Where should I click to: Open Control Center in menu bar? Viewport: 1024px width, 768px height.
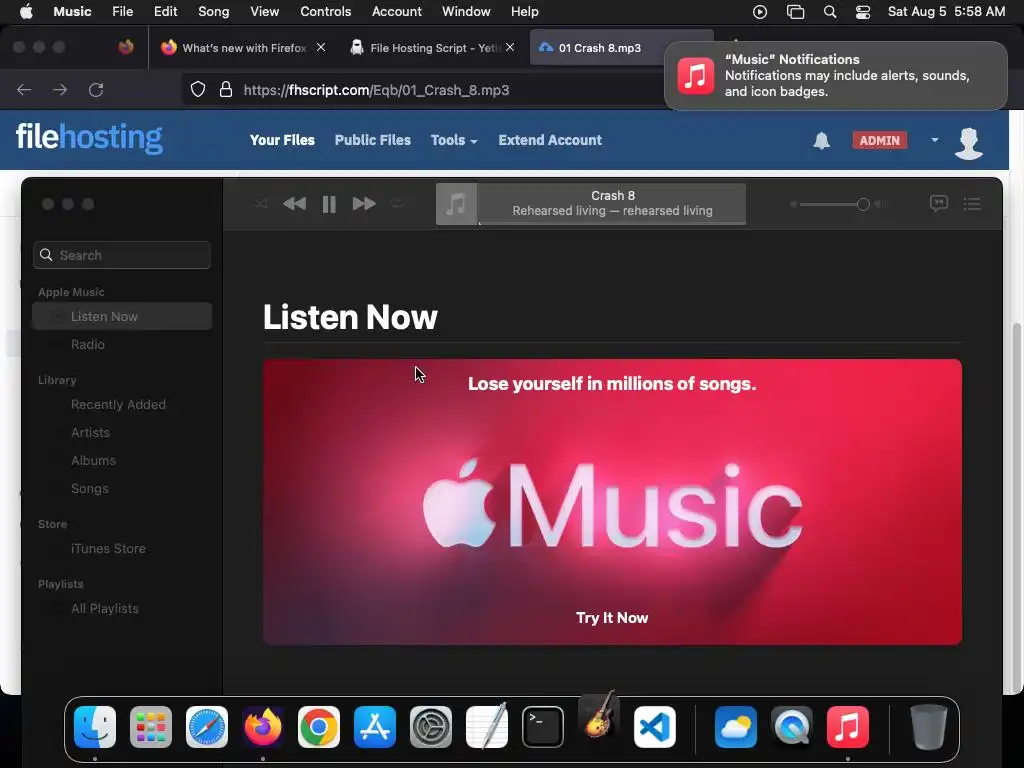863,12
